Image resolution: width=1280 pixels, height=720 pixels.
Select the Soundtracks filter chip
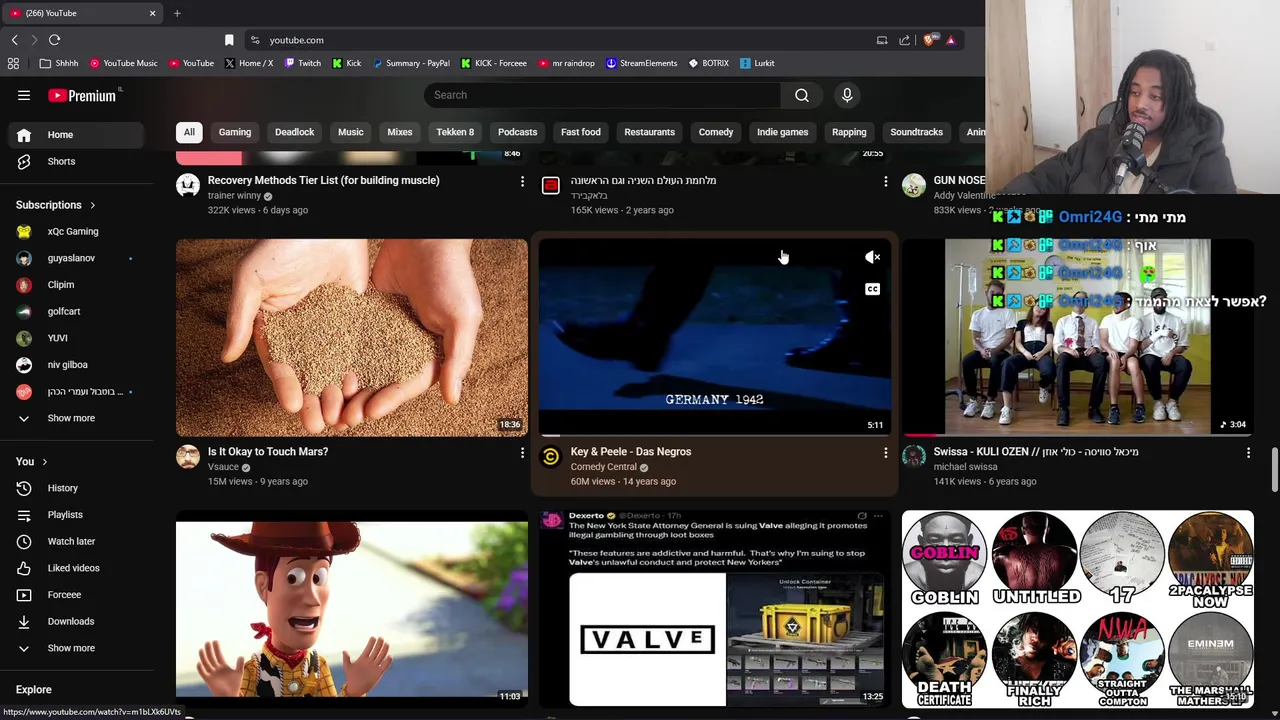[916, 132]
